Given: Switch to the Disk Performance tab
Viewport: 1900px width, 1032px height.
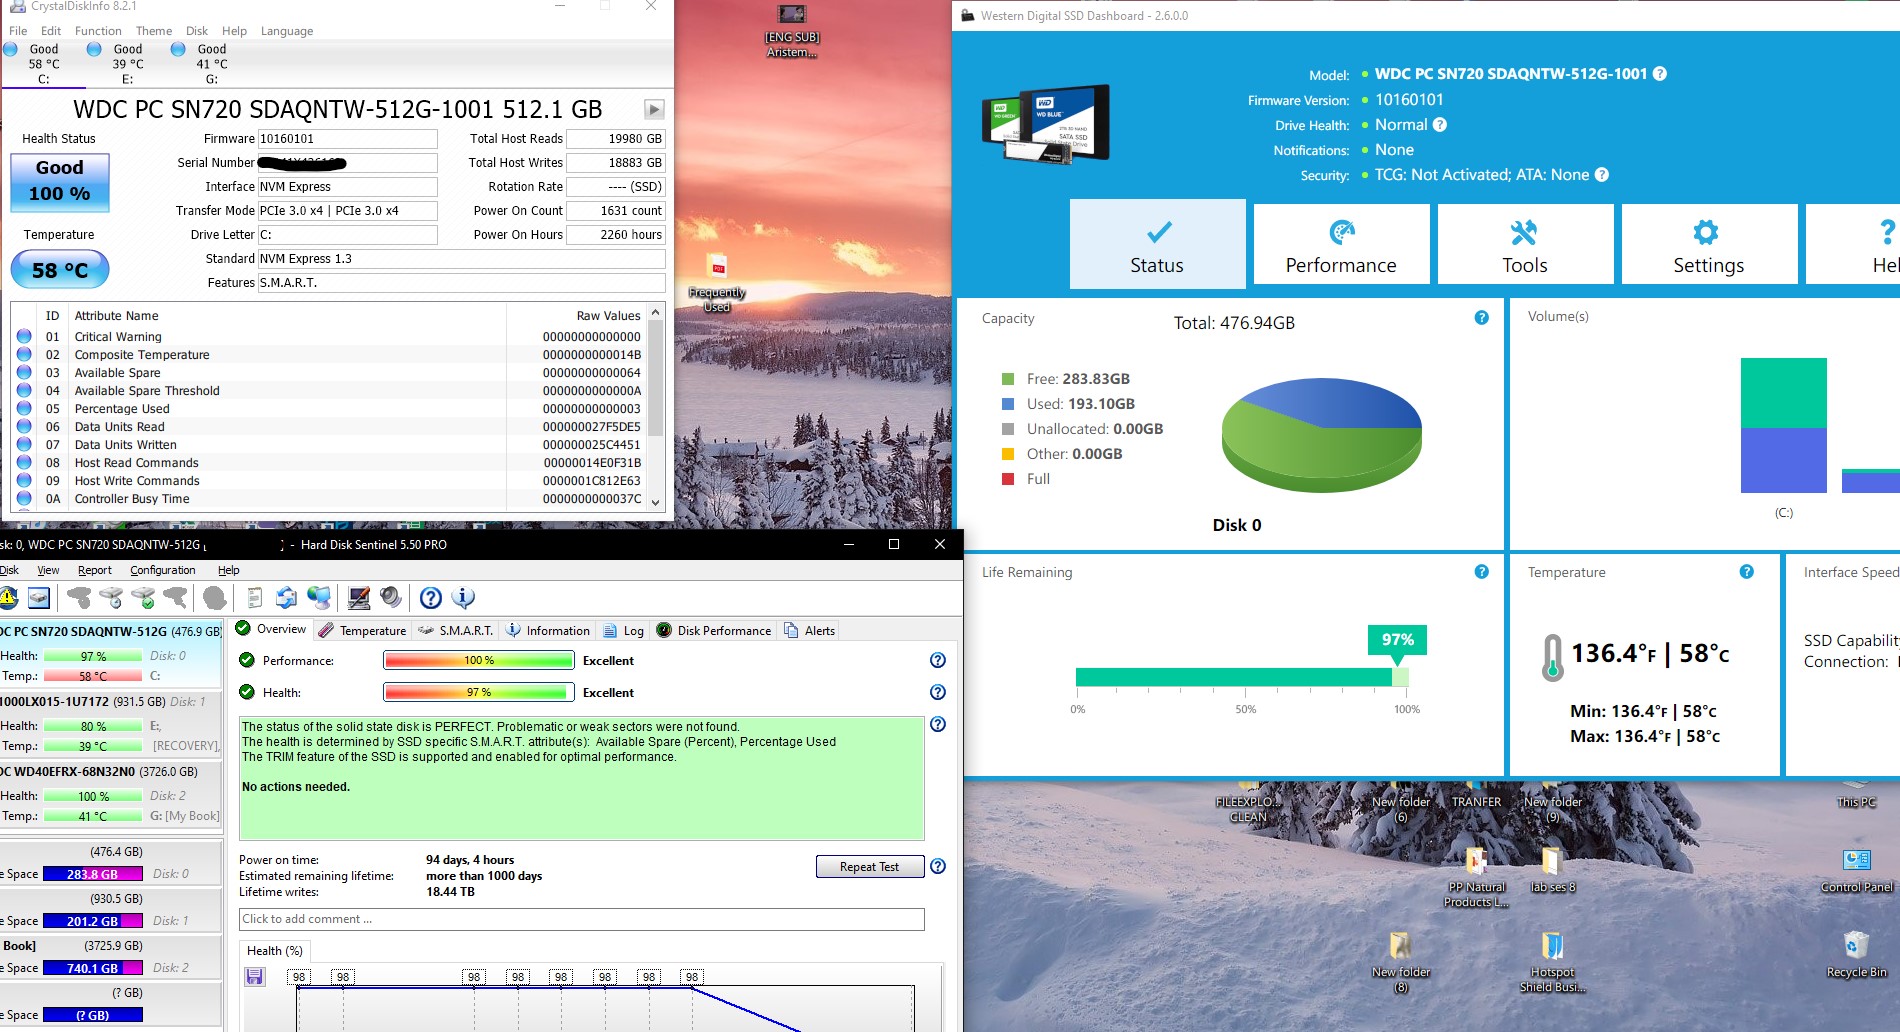Looking at the screenshot, I should tap(714, 630).
